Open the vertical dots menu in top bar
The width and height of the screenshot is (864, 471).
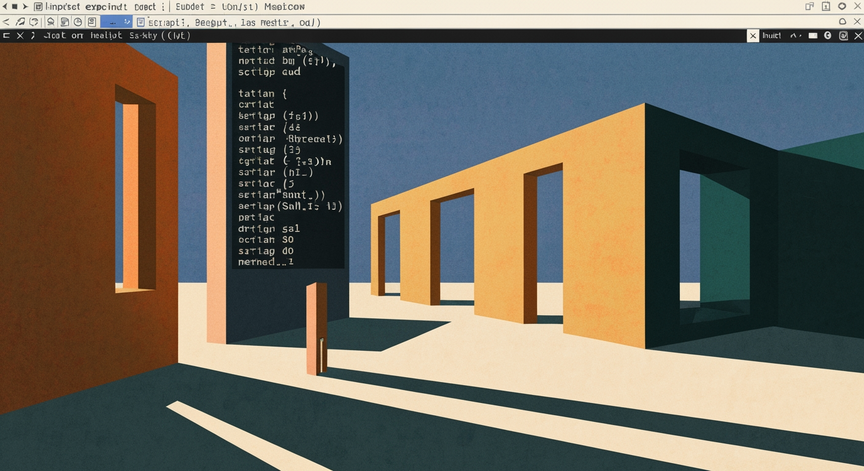(163, 7)
